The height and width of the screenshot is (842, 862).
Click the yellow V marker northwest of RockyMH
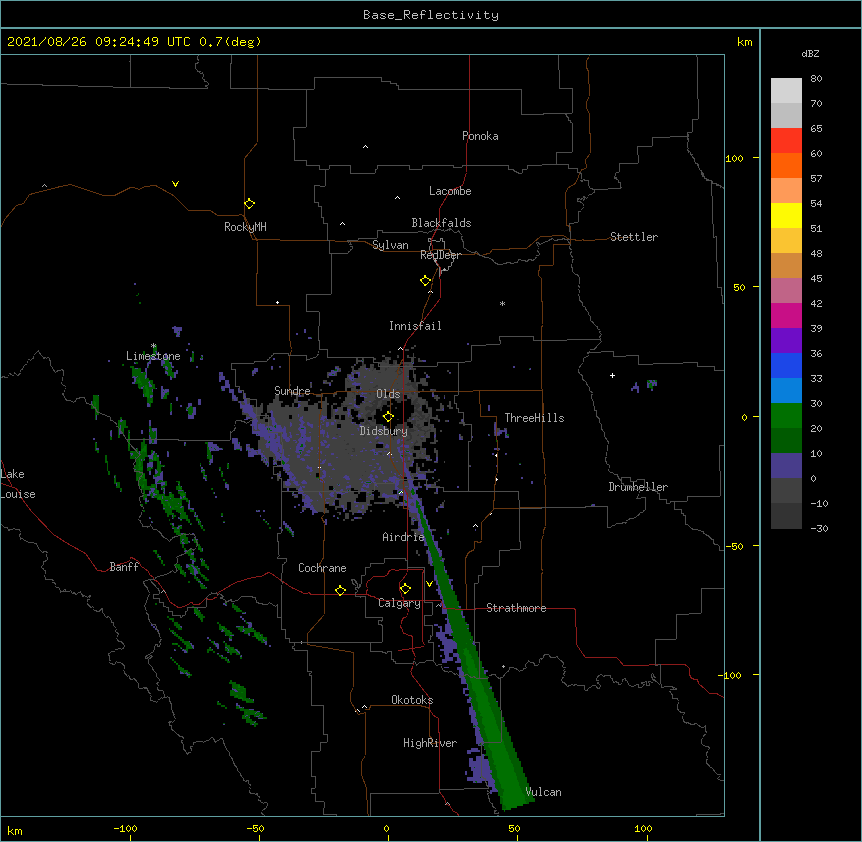[x=175, y=184]
